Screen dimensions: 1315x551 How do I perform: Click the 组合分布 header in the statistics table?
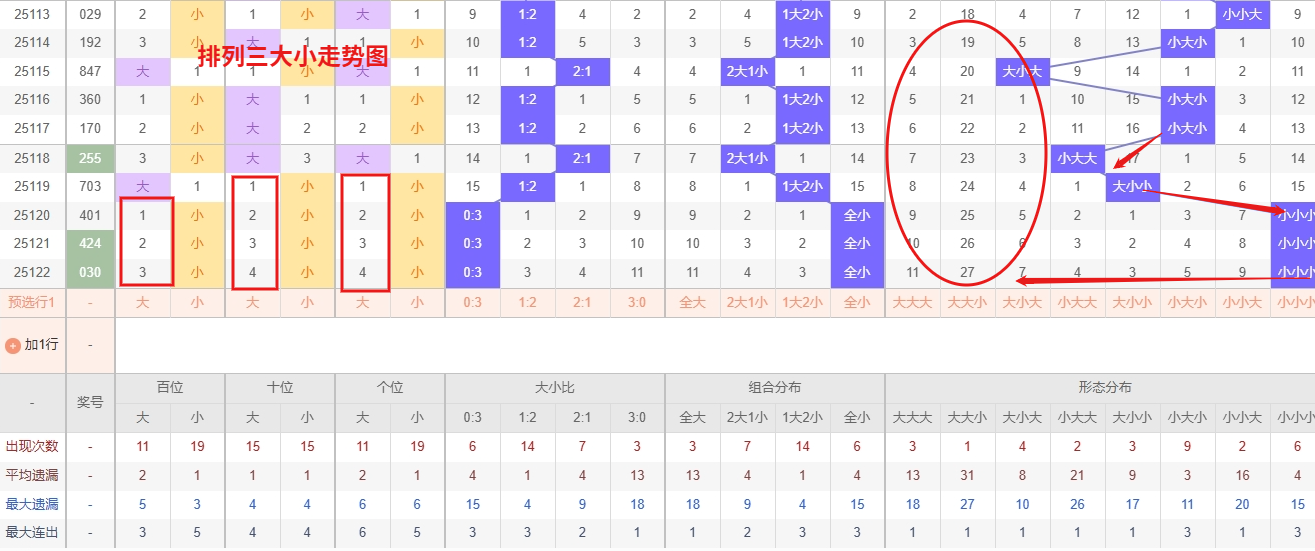pos(774,388)
